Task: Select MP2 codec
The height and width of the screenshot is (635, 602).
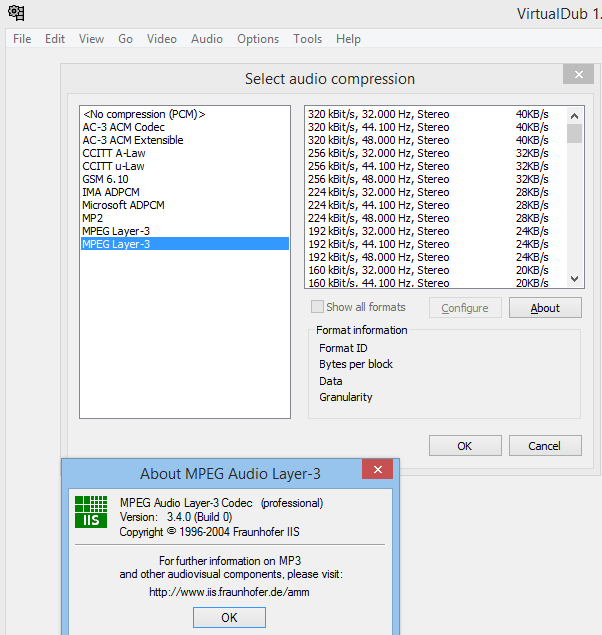Action: tap(185, 218)
